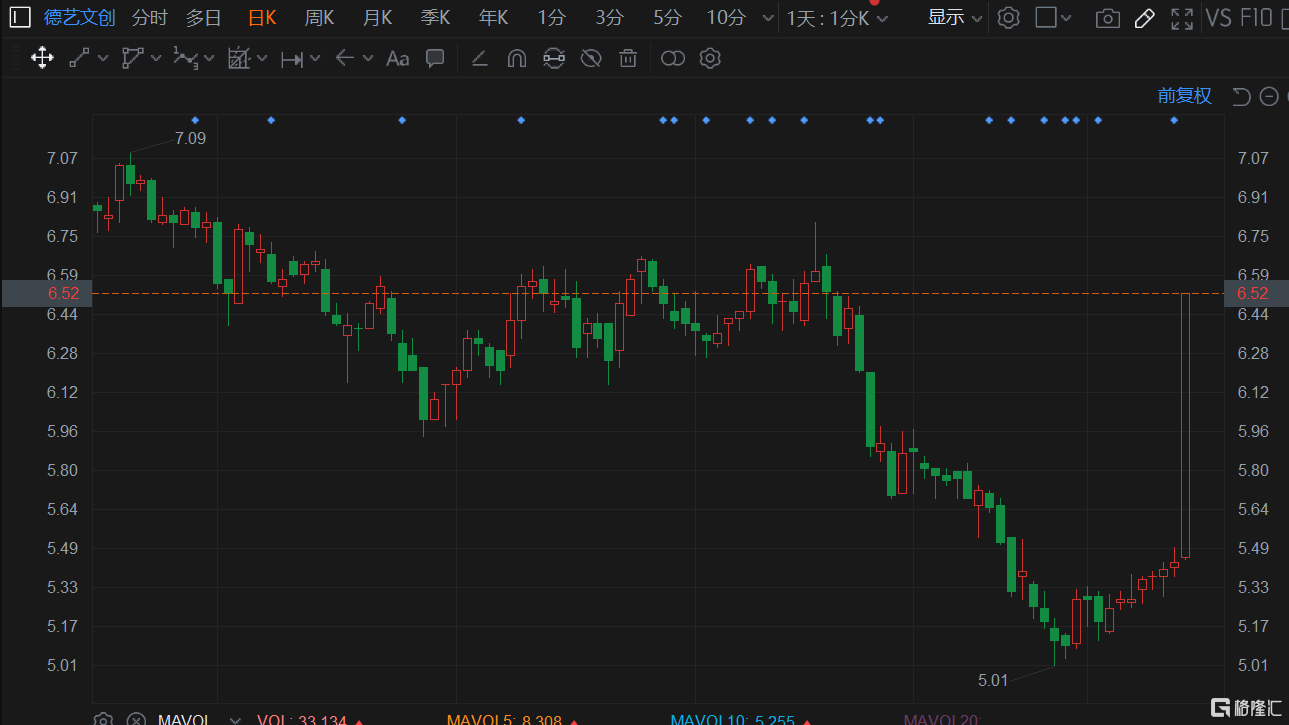Screen dimensions: 1289x725
Task: Select the polygon shape drawing tool
Action: 133,58
